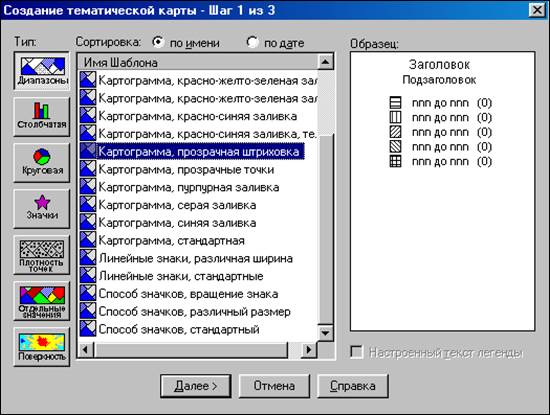Sort templates по дате
The width and height of the screenshot is (550, 415).
coord(275,43)
